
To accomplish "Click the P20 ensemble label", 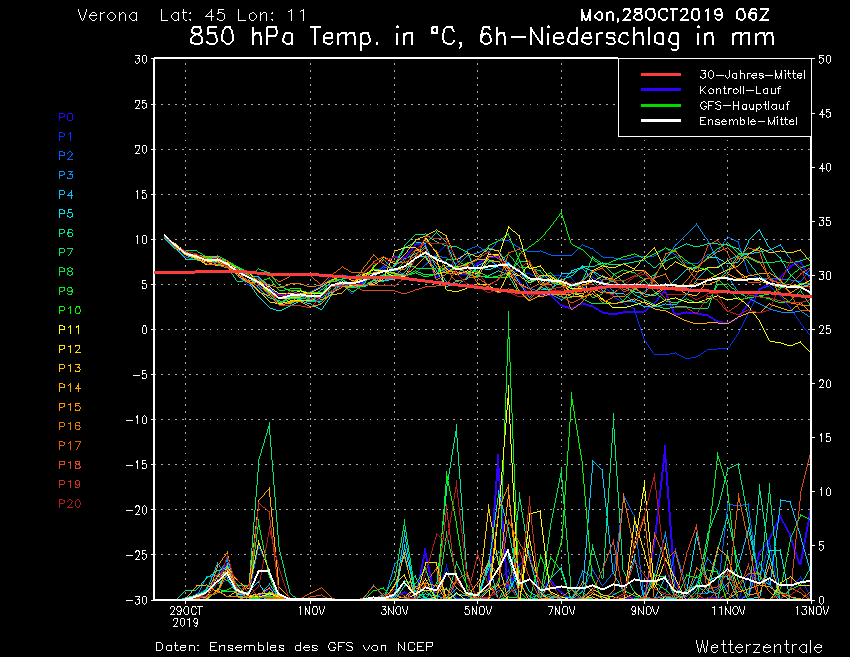I will (x=69, y=504).
